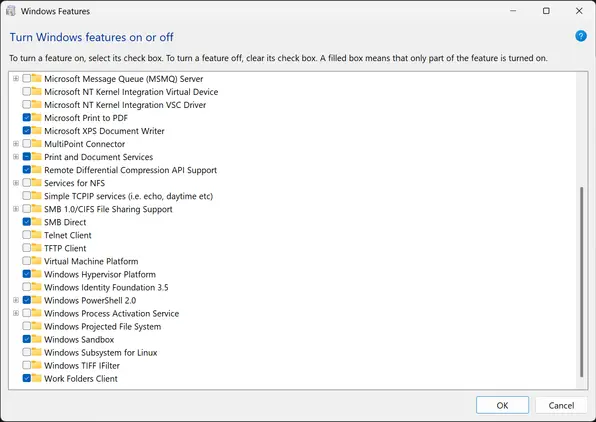Select the Virtual Machine Platform folder icon
The width and height of the screenshot is (596, 422).
36,261
